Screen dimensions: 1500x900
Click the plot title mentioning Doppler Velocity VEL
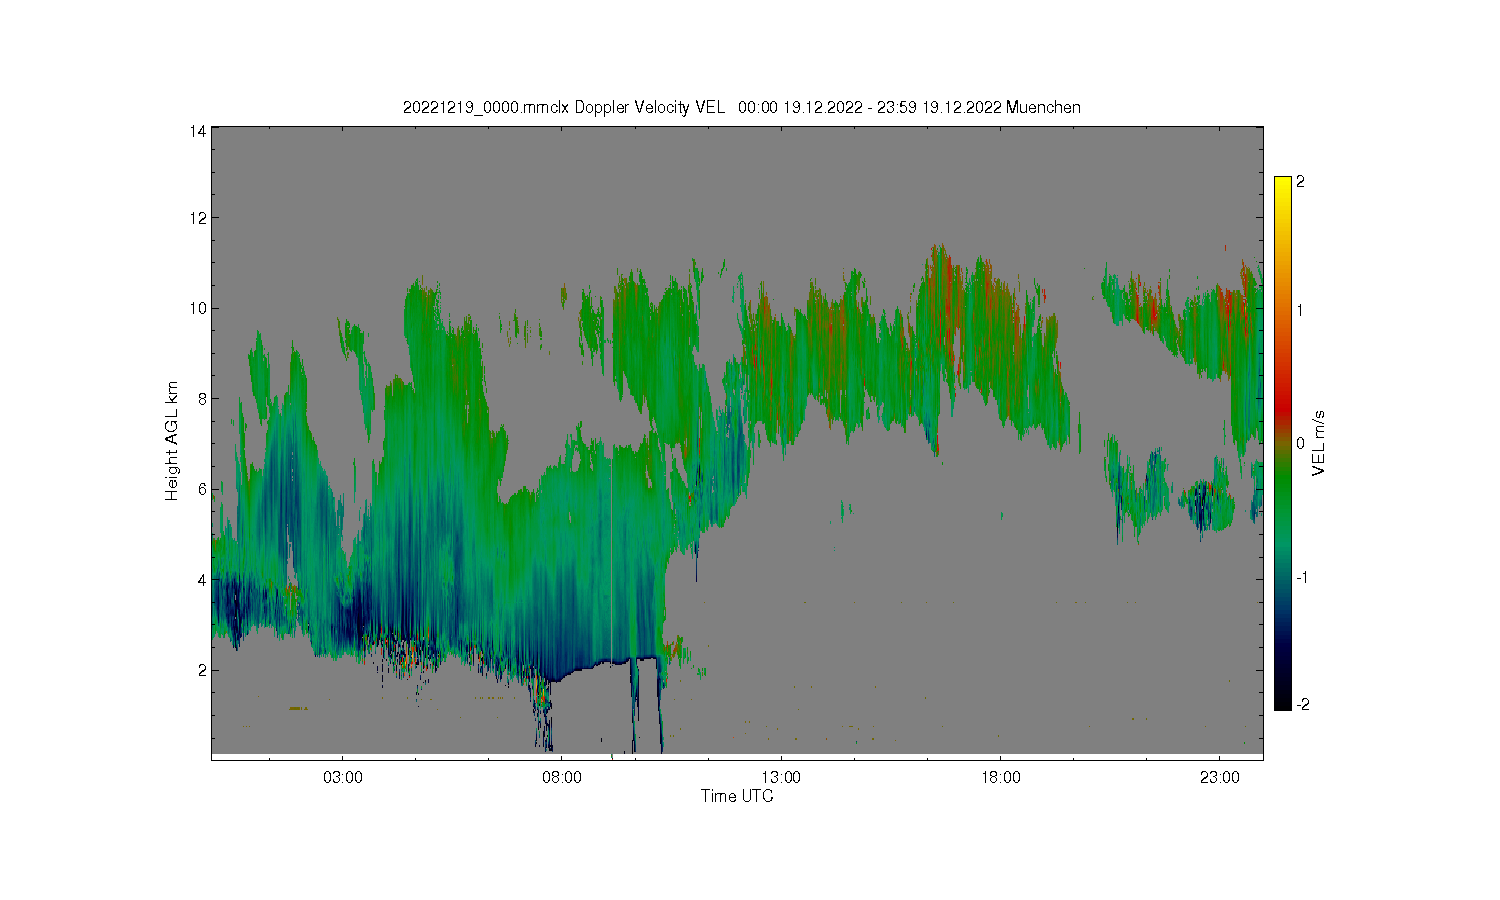pos(741,107)
